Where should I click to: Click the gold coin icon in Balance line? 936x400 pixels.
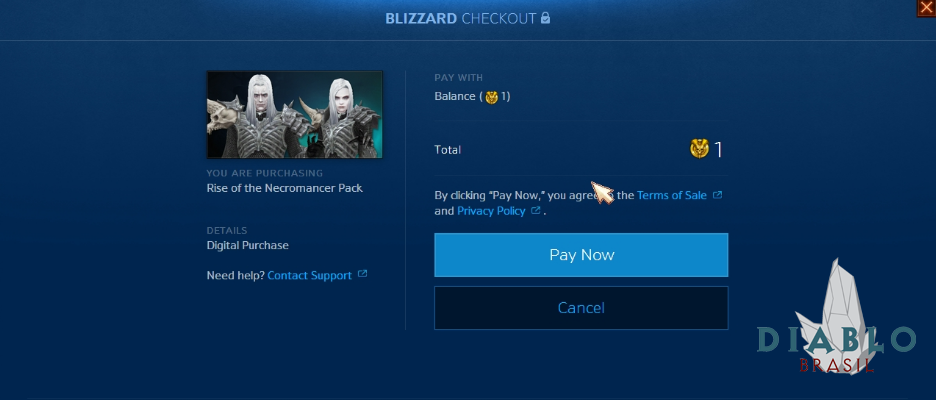point(491,96)
